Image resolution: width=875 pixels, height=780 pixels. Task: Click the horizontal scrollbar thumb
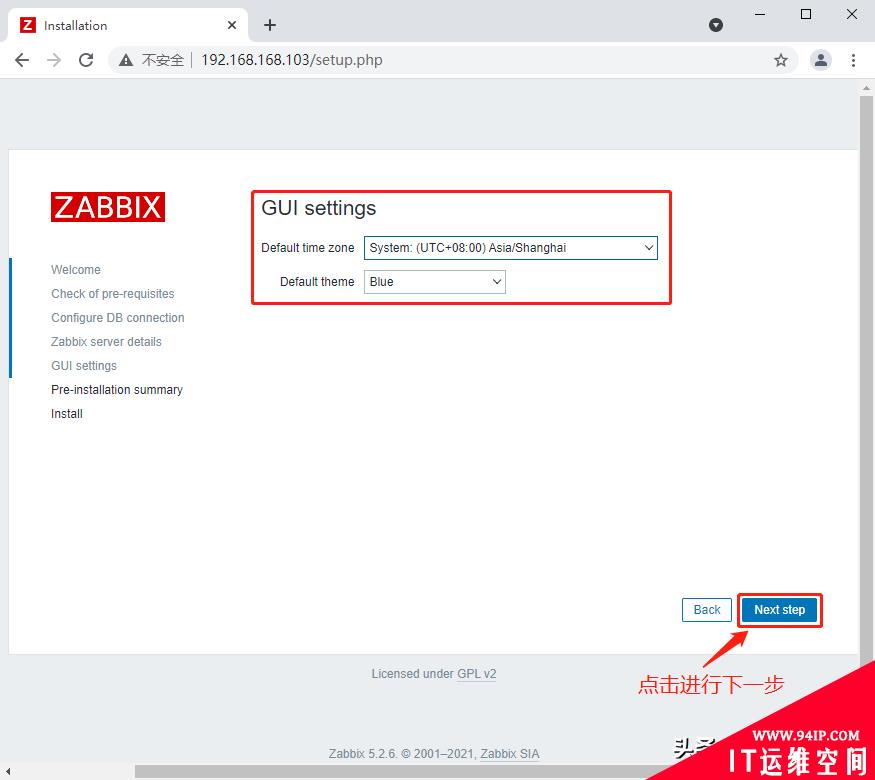coord(391,772)
